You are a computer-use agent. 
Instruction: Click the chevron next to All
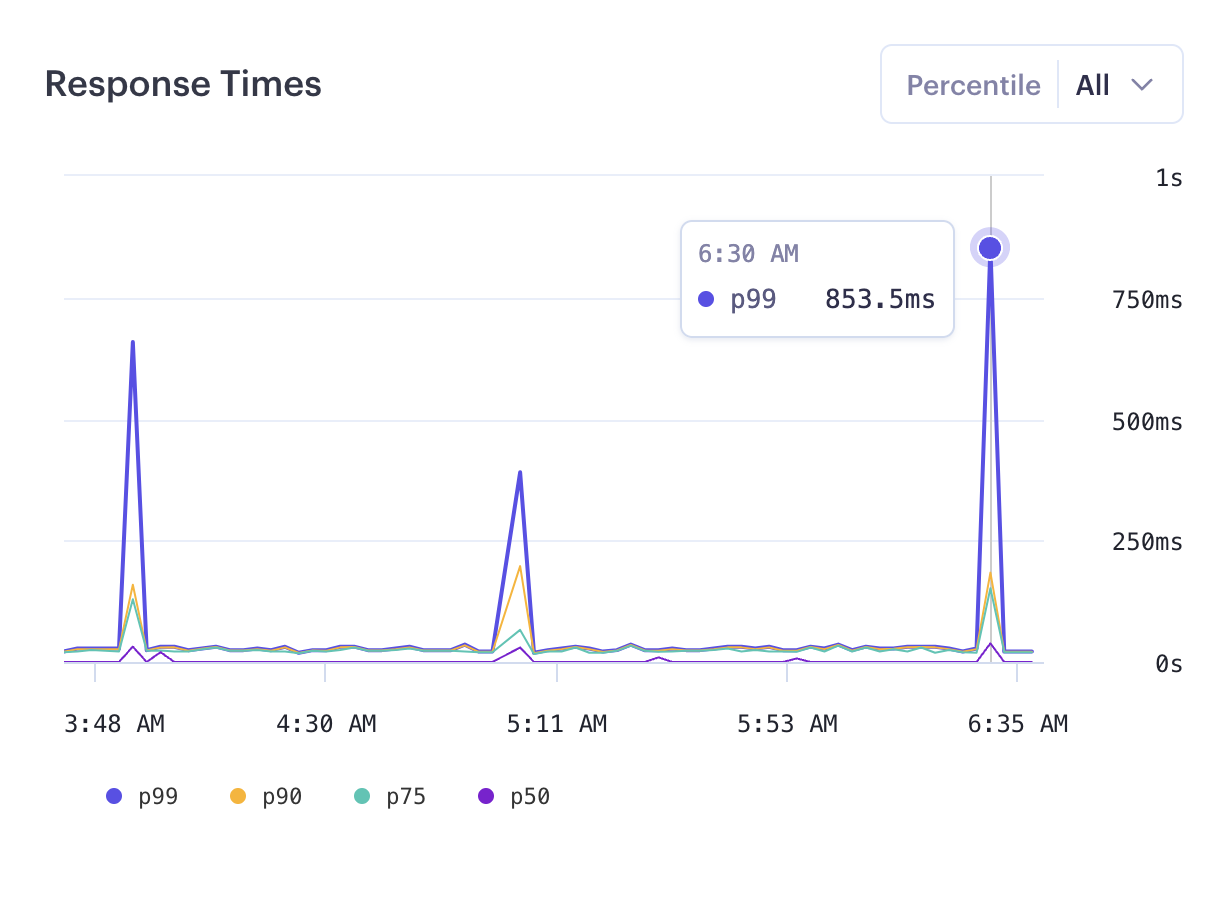(1144, 85)
